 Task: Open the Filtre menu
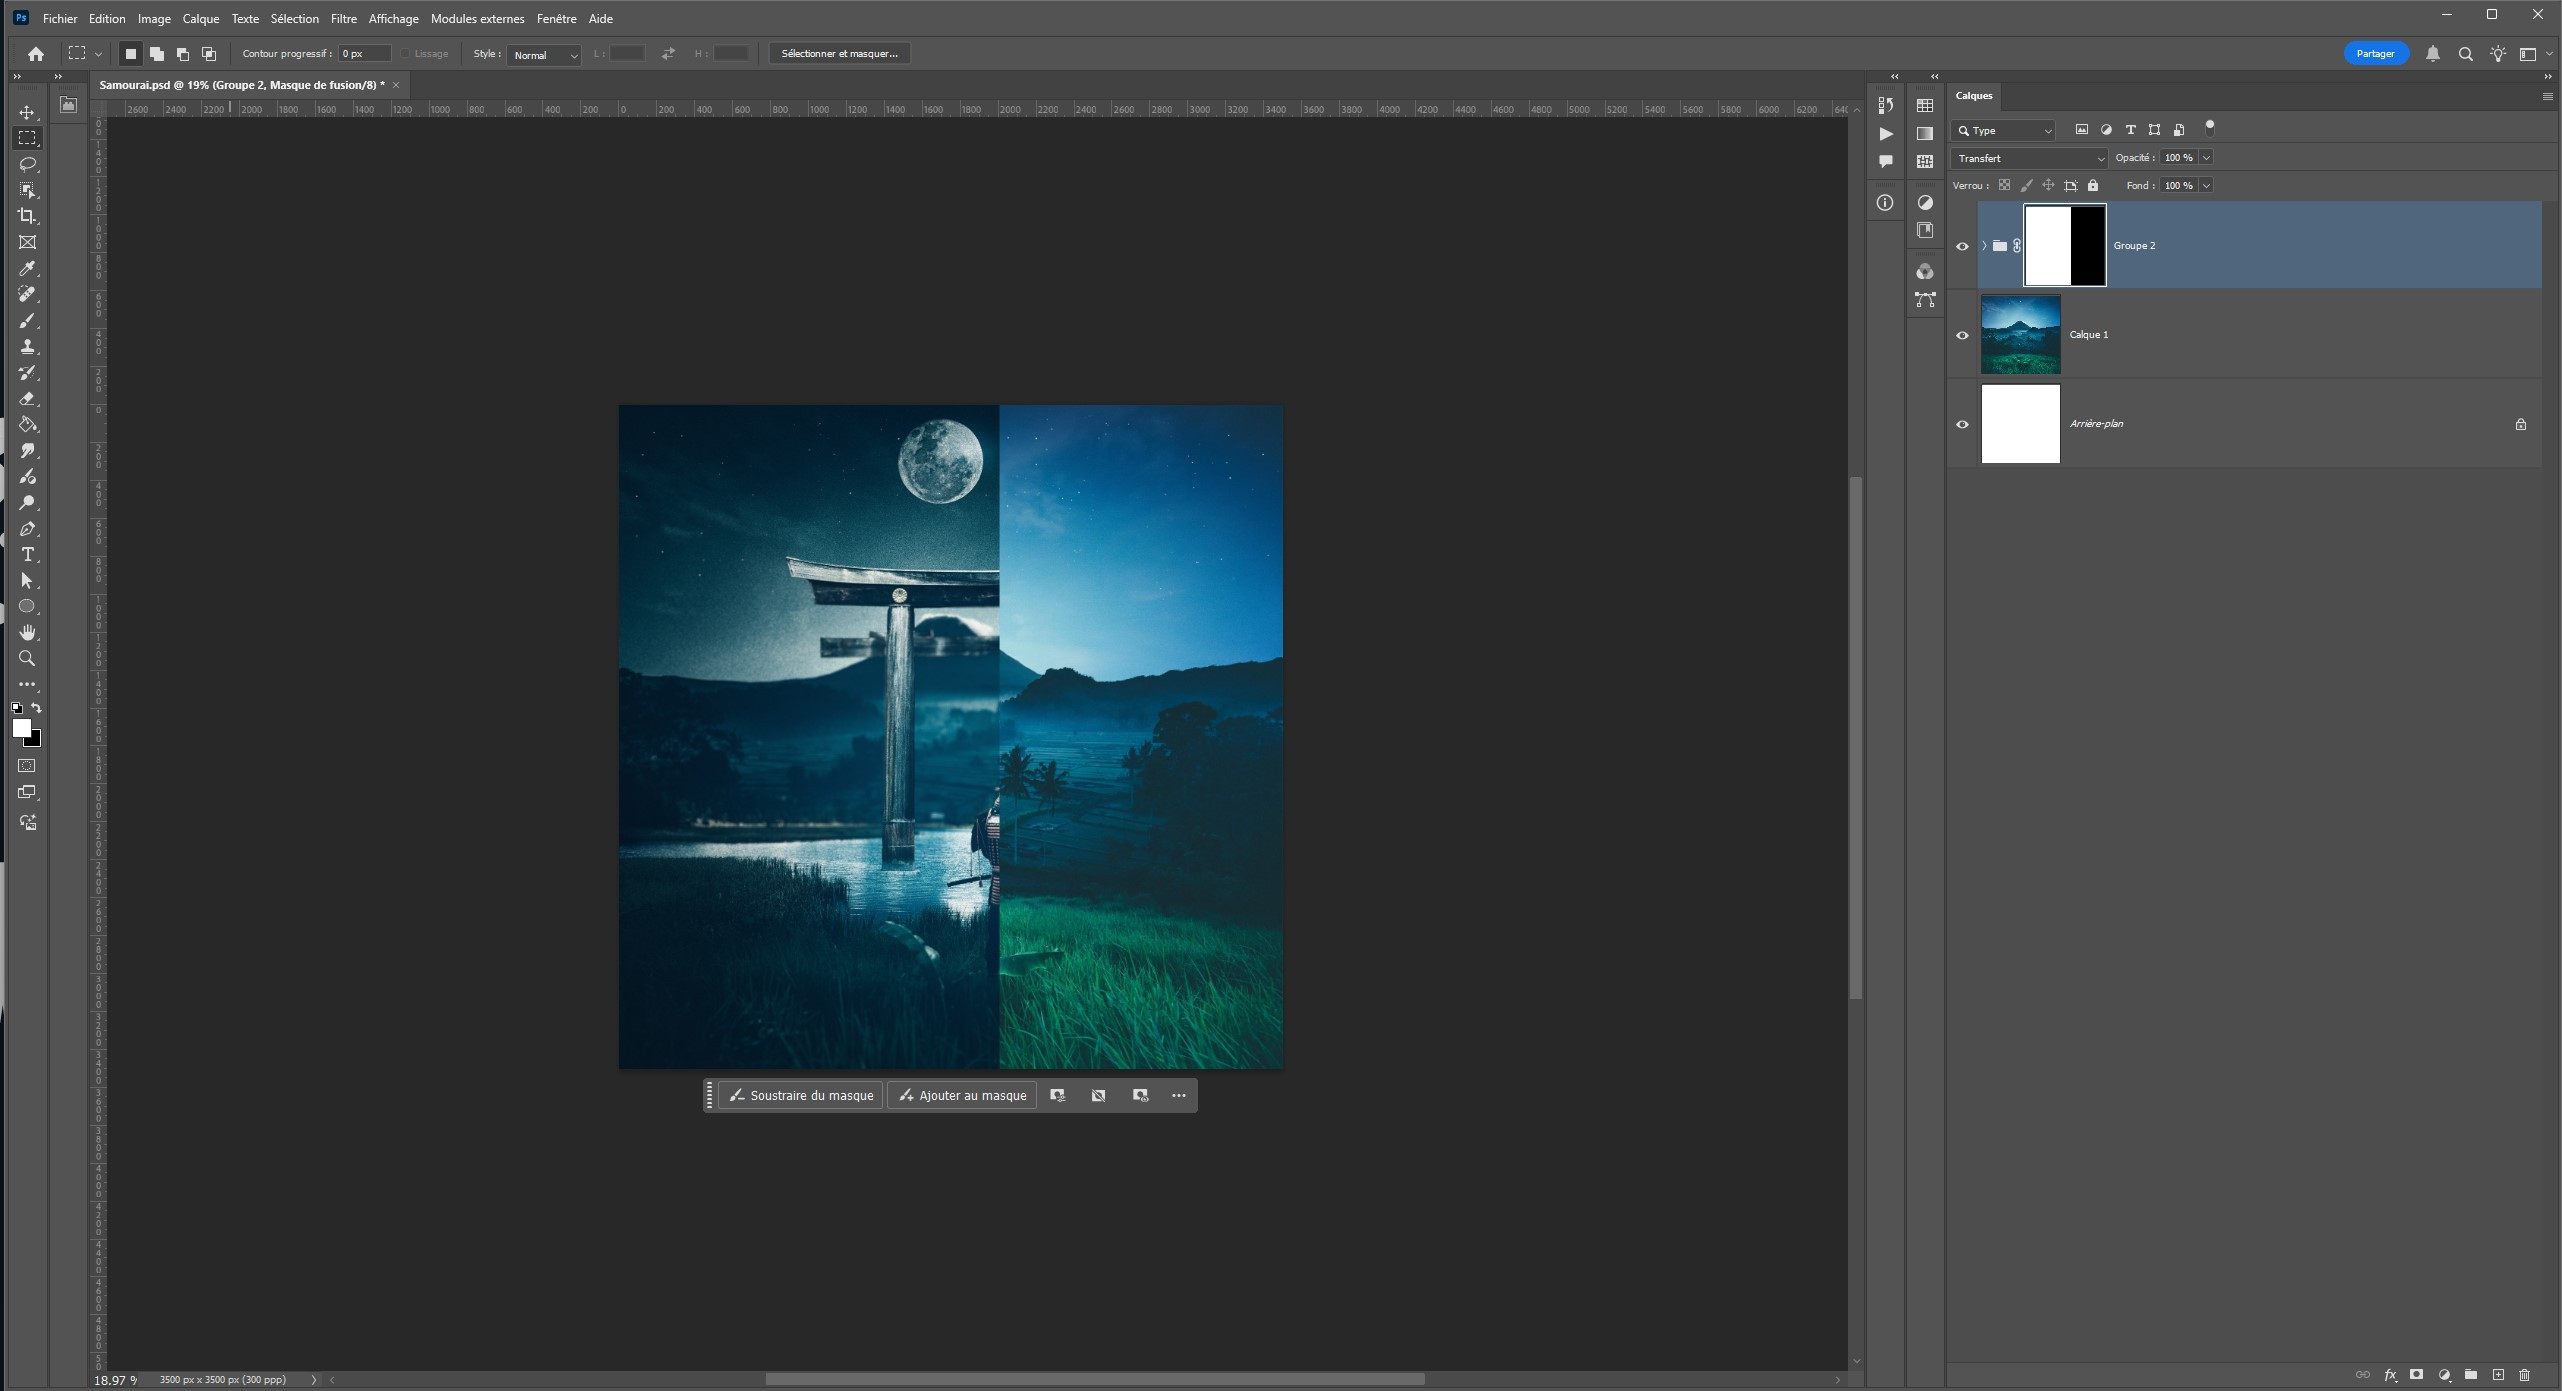point(343,19)
